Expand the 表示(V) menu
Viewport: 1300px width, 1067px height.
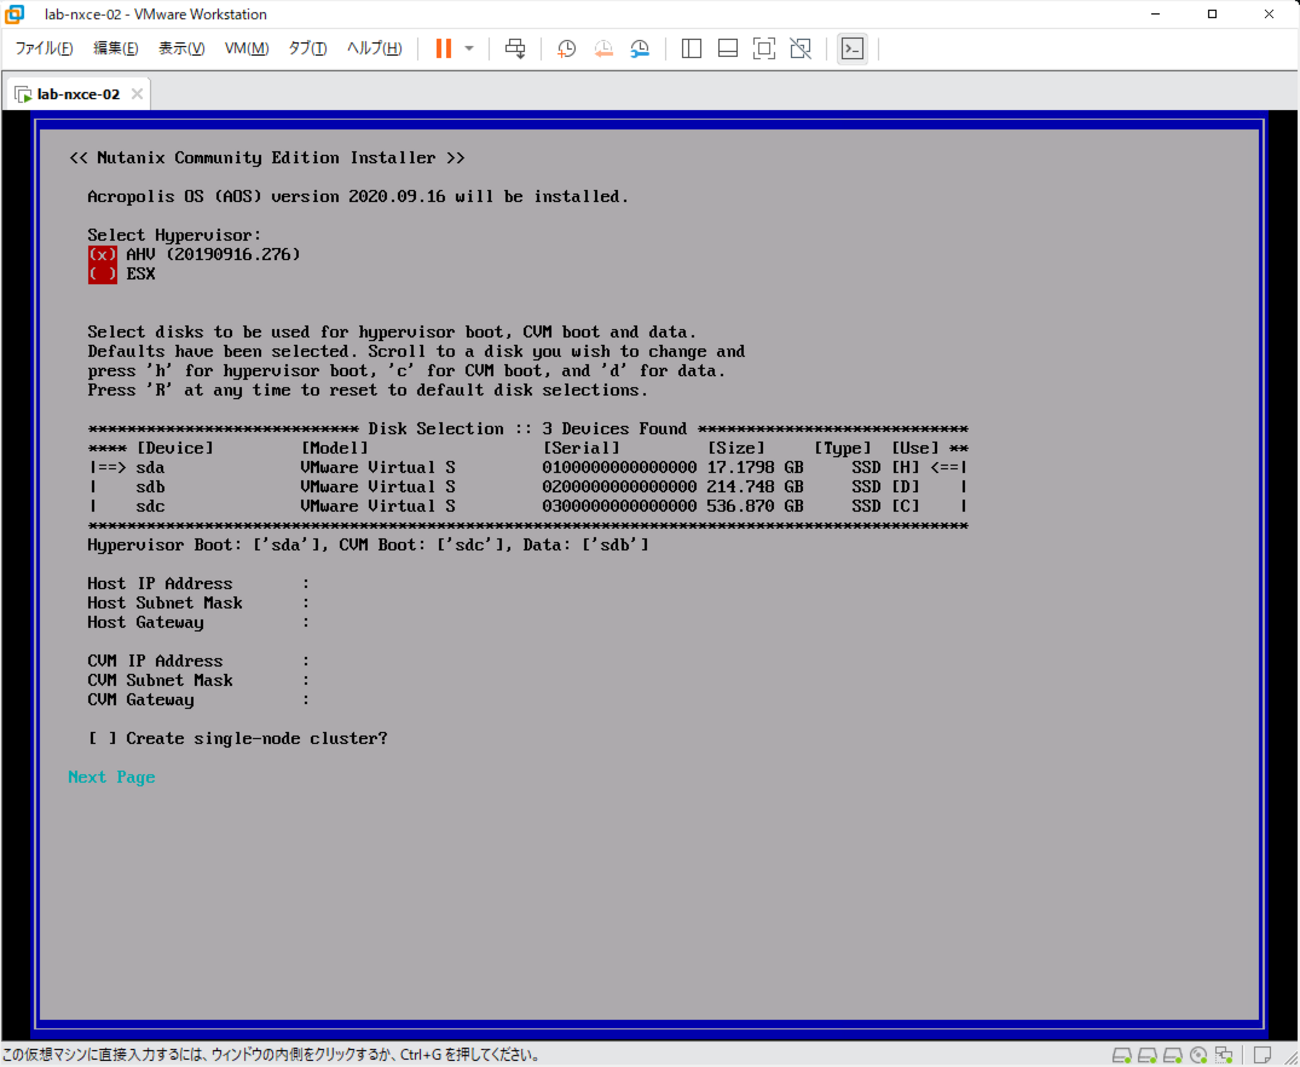coord(181,48)
